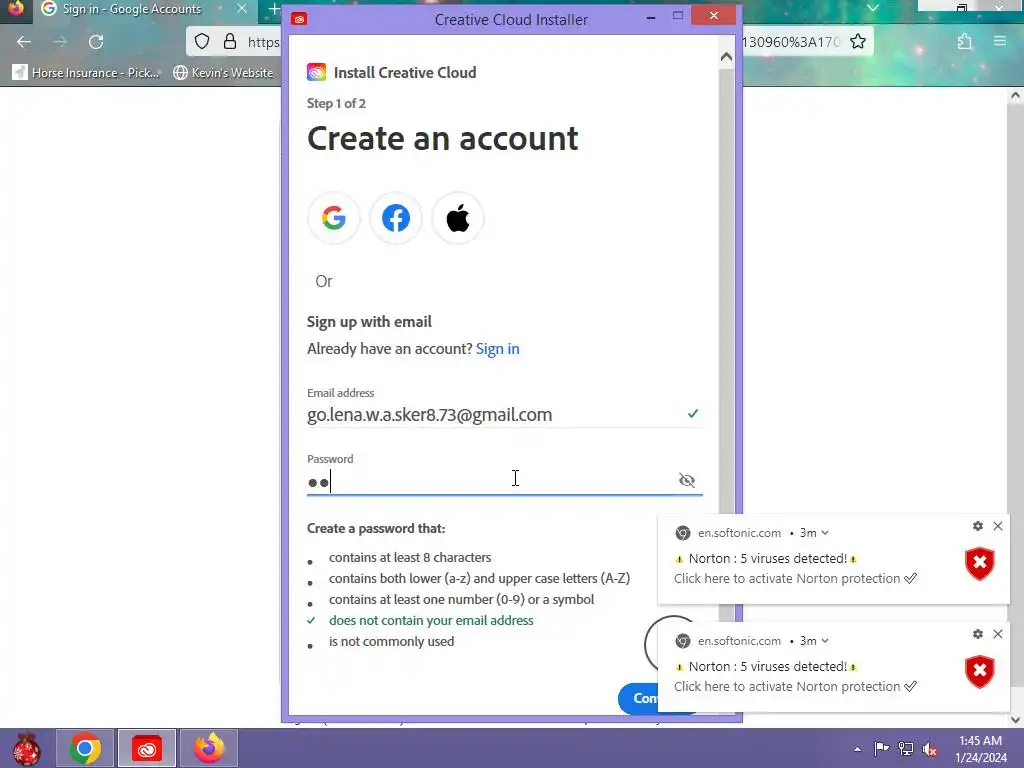This screenshot has width=1024, height=768.
Task: Click the Sign in link
Action: [x=498, y=349]
